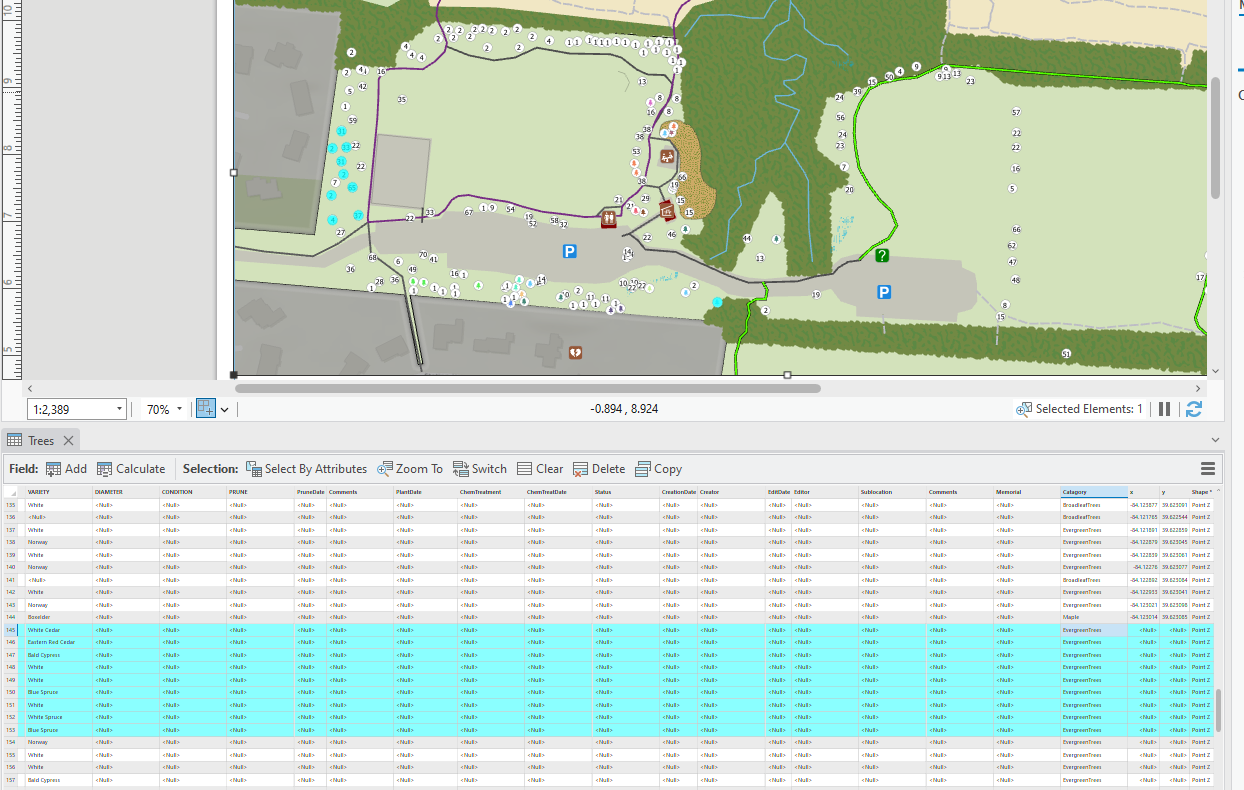
Task: Refresh the layout view
Action: [x=1193, y=409]
